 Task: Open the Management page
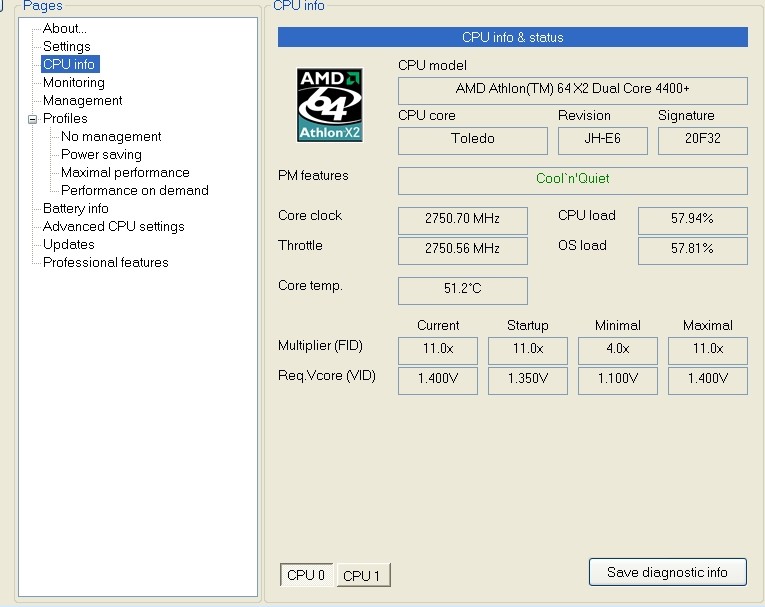click(x=82, y=101)
